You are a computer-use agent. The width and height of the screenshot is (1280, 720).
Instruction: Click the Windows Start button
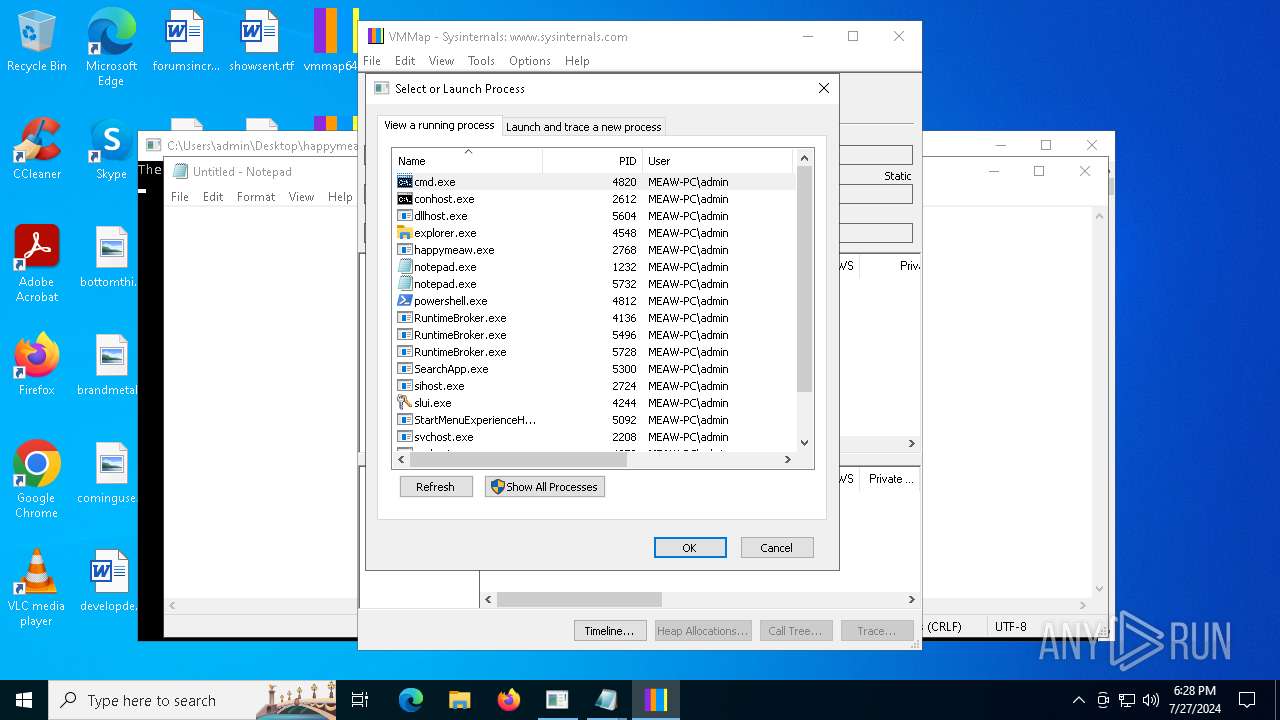24,700
